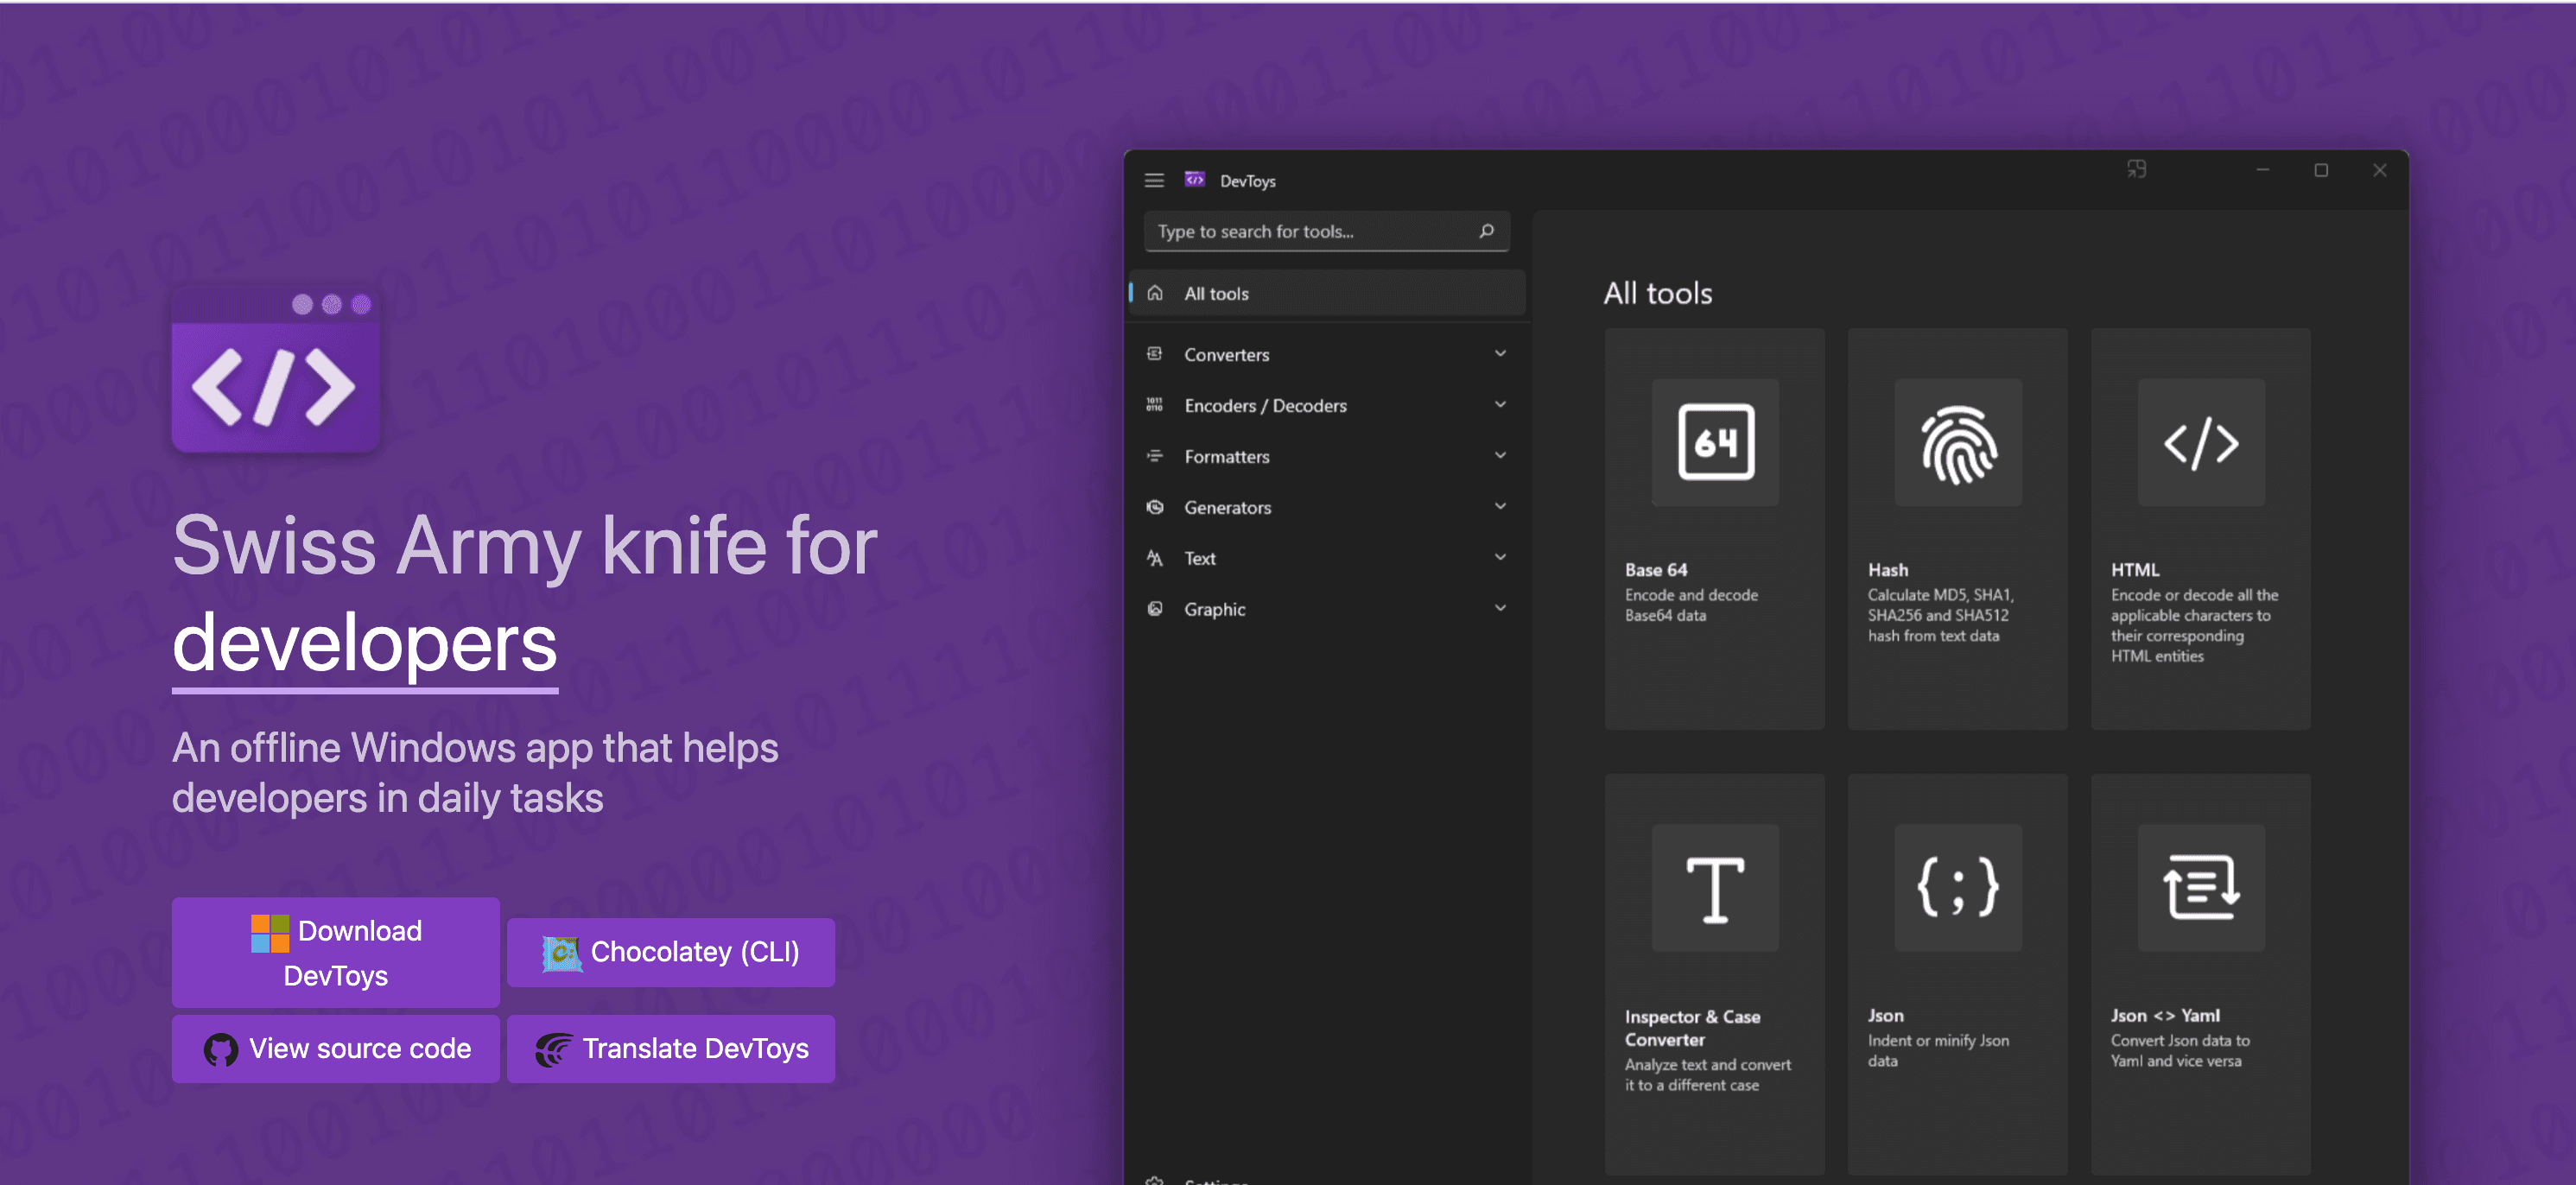Expand the Generators group chevron

[1500, 507]
